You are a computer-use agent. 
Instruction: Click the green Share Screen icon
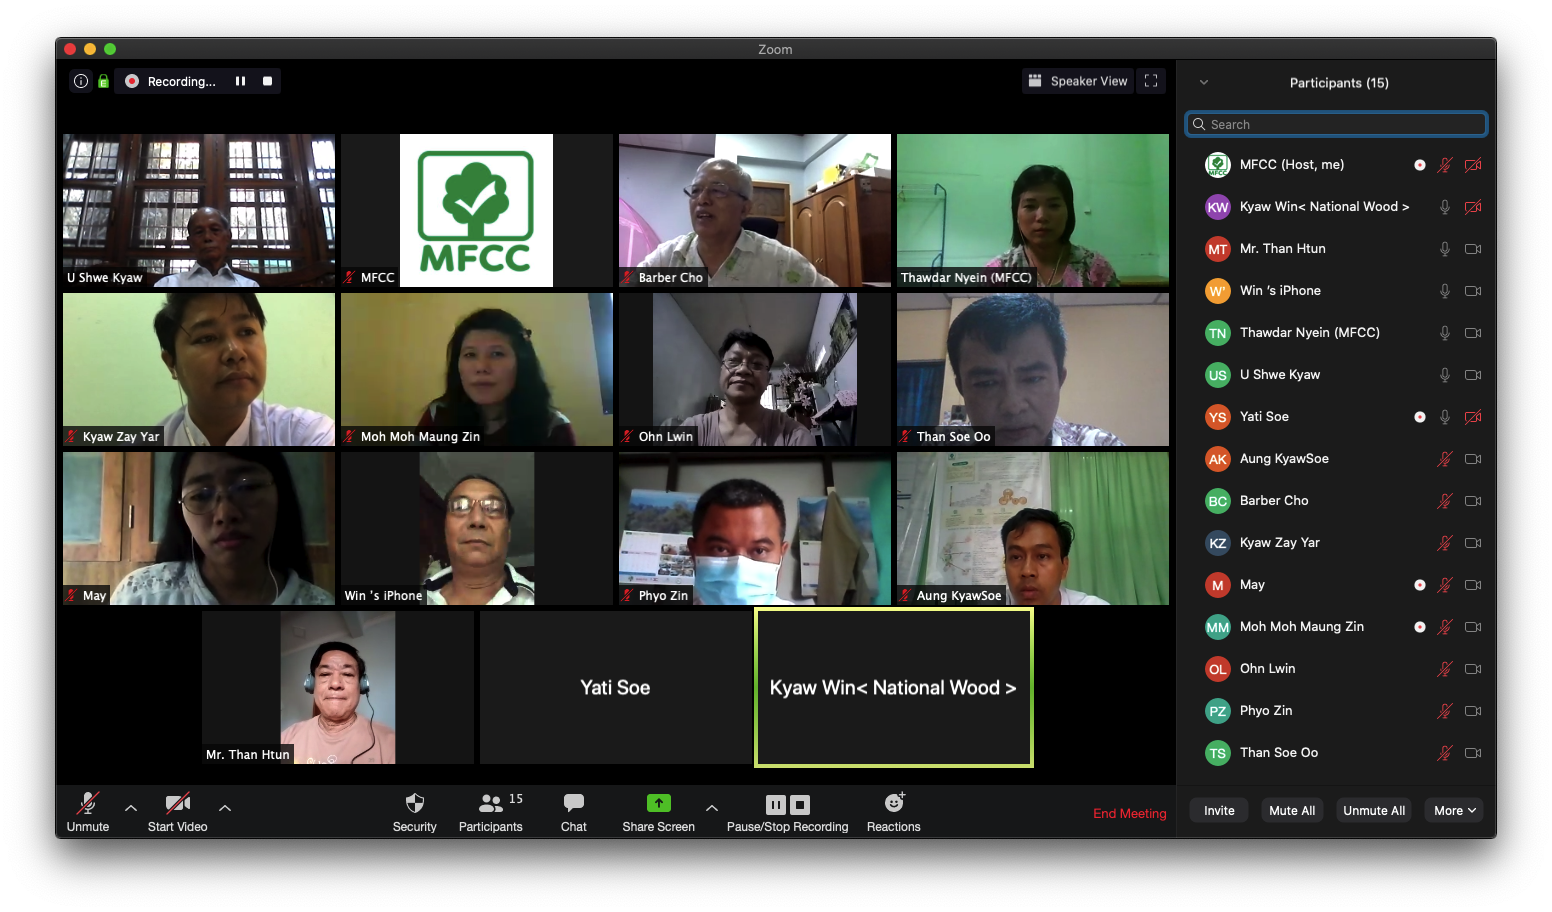click(658, 803)
